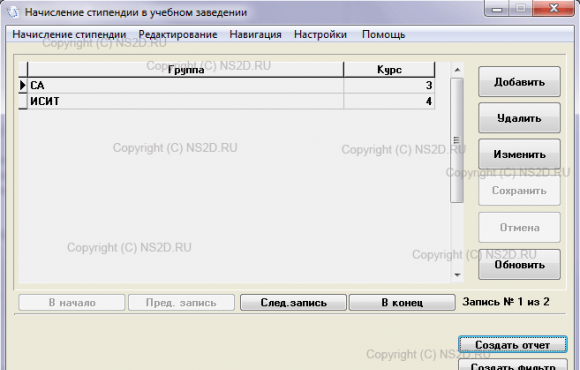The height and width of the screenshot is (370, 580).
Task: Click the Группа column header
Action: 186,70
